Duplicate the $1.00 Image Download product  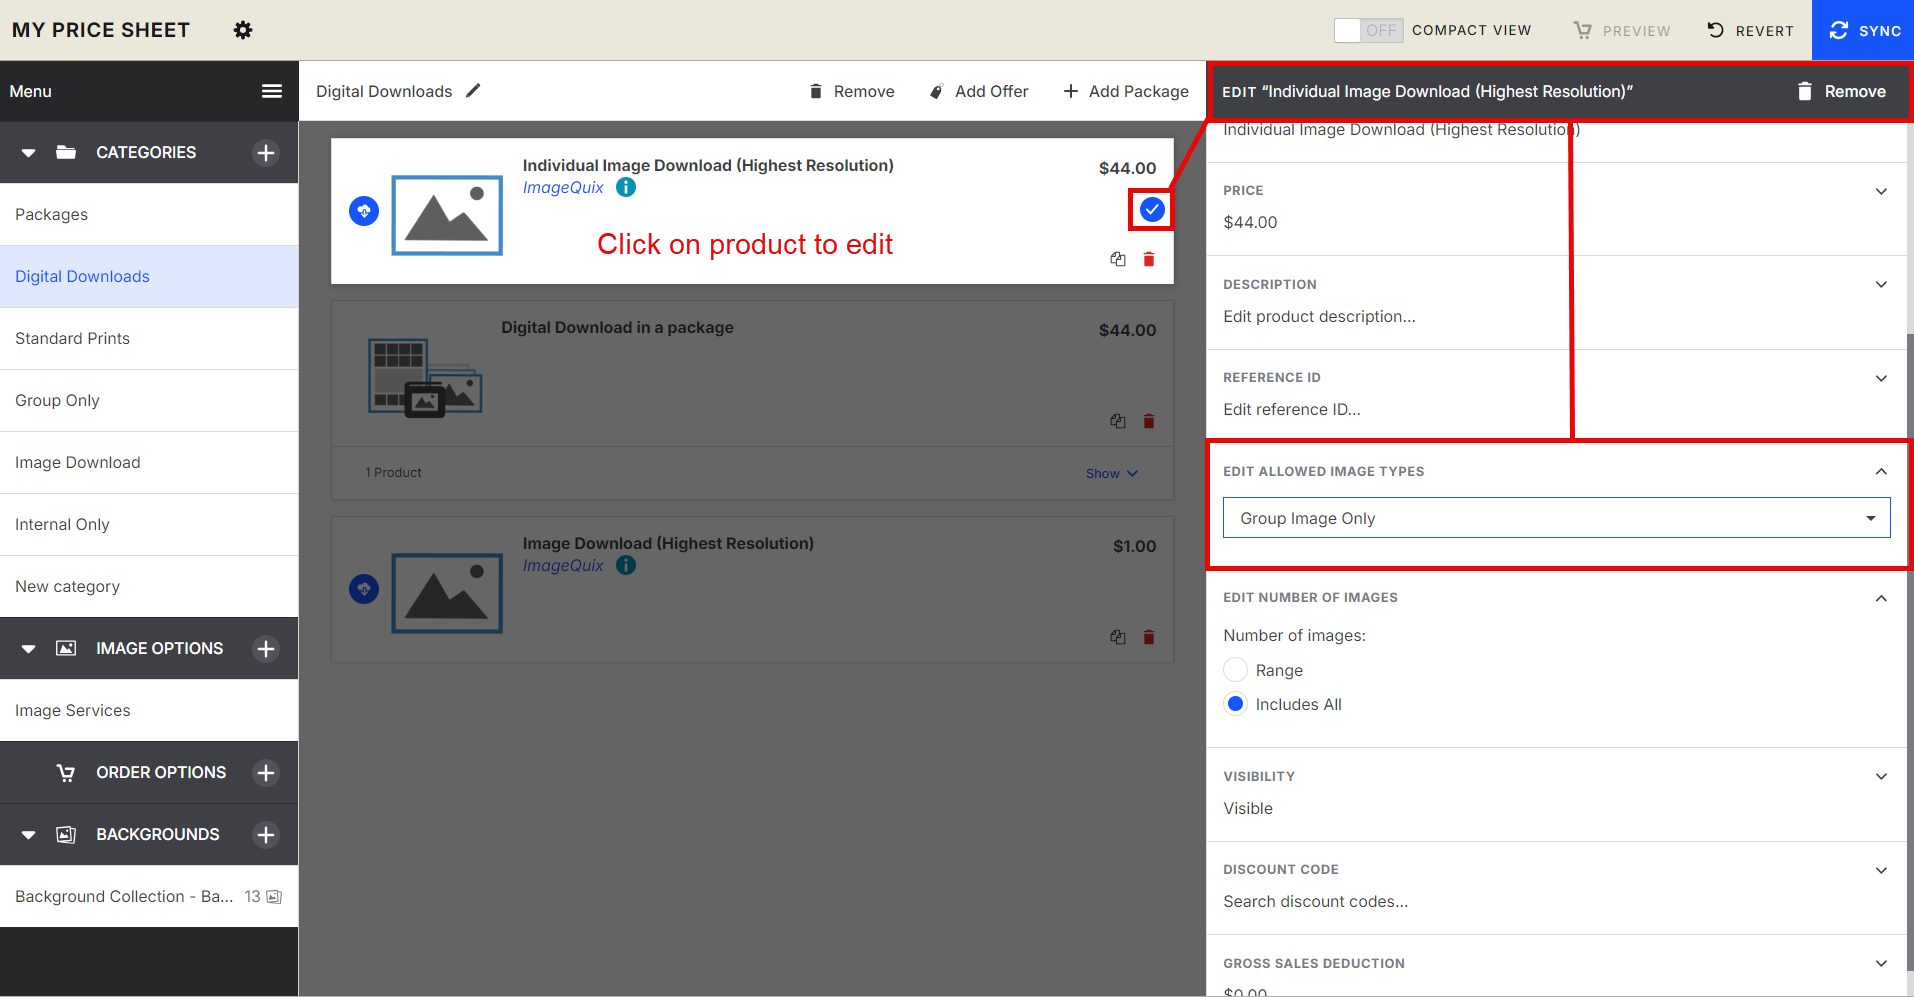pyautogui.click(x=1118, y=637)
